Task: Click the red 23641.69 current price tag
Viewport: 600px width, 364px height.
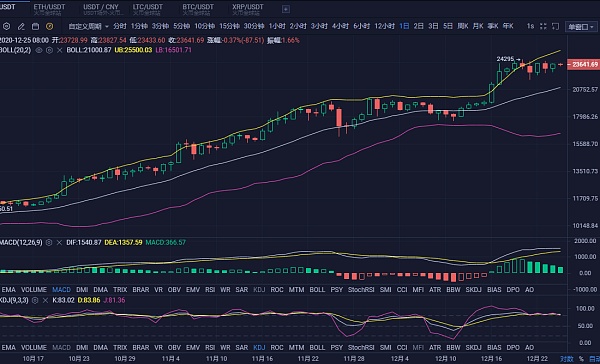Action: click(583, 65)
